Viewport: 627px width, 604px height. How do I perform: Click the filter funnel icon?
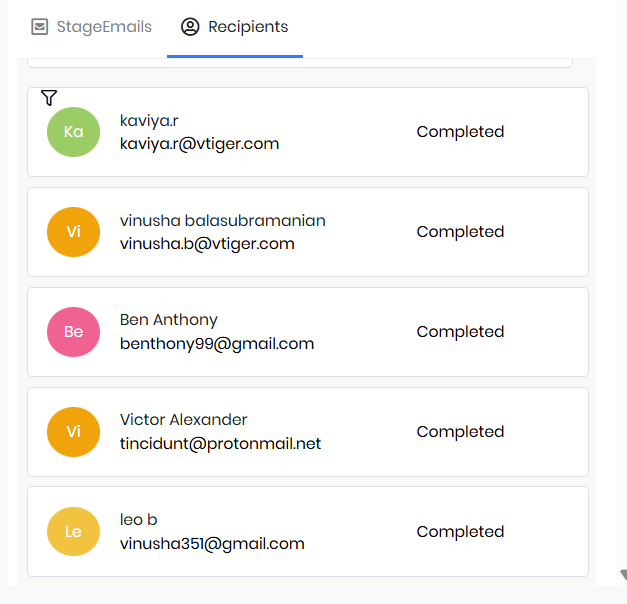pos(49,97)
